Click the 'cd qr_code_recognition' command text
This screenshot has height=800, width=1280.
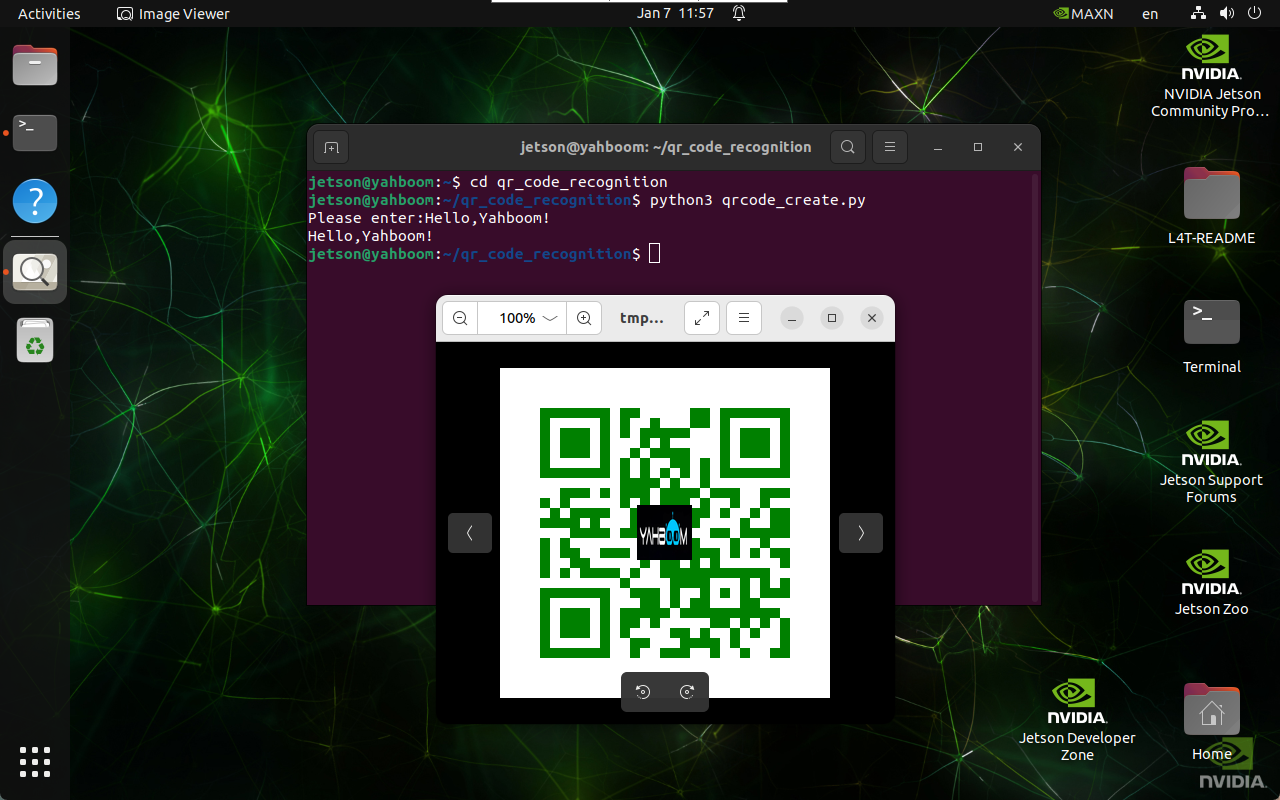(x=568, y=182)
